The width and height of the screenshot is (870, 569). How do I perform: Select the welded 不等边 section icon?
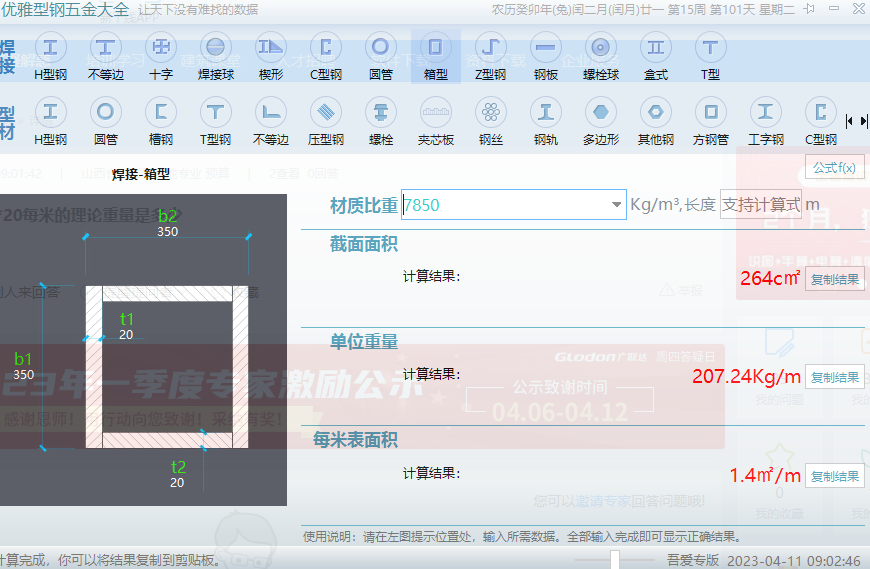point(105,57)
